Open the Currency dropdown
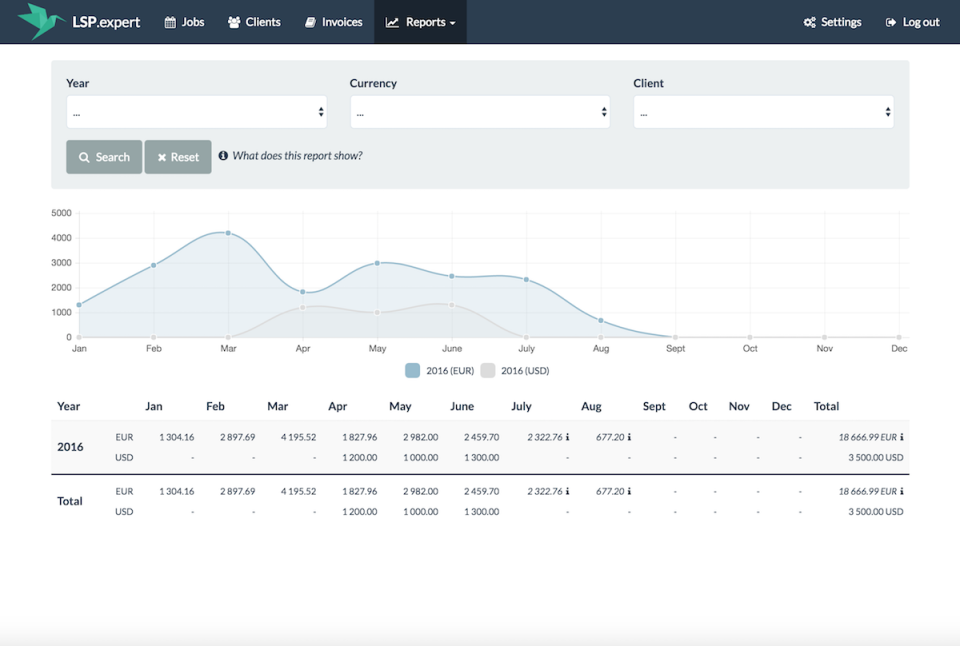960x646 pixels. 480,111
